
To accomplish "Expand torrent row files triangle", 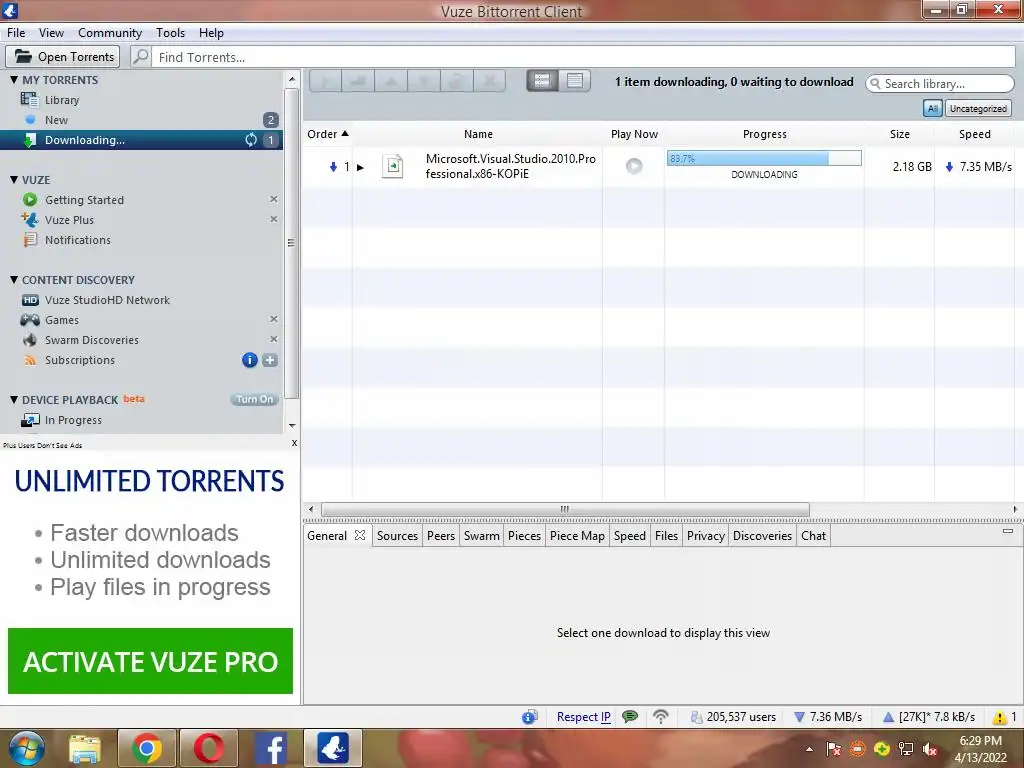I will [360, 167].
